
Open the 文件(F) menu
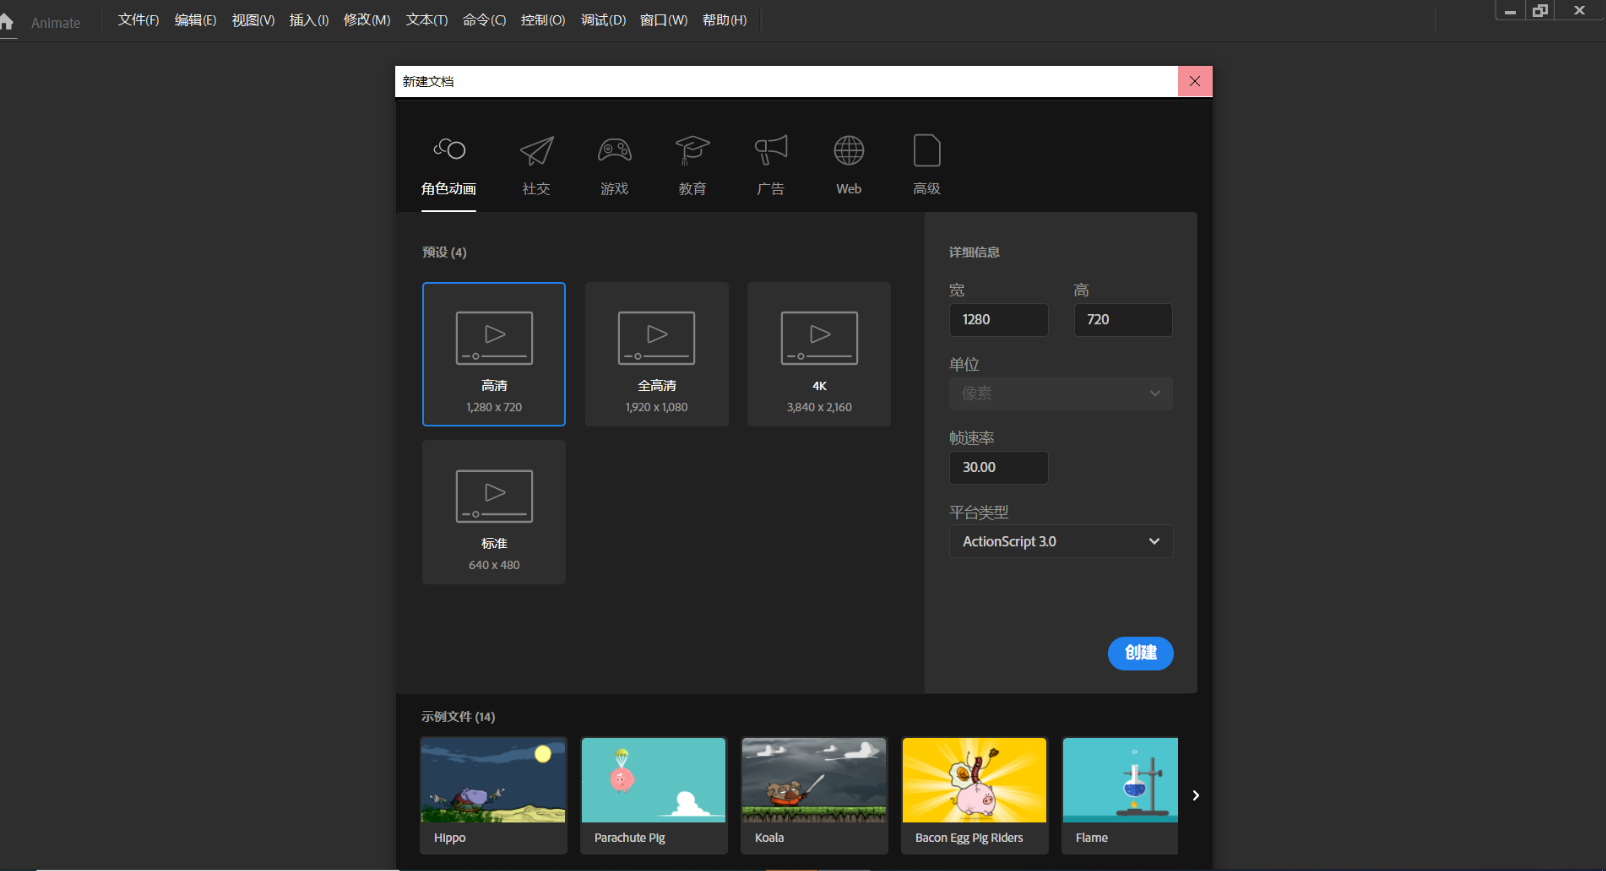[x=138, y=21]
